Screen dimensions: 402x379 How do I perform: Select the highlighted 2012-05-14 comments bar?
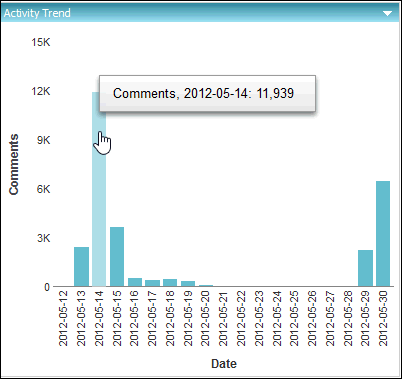pos(99,189)
